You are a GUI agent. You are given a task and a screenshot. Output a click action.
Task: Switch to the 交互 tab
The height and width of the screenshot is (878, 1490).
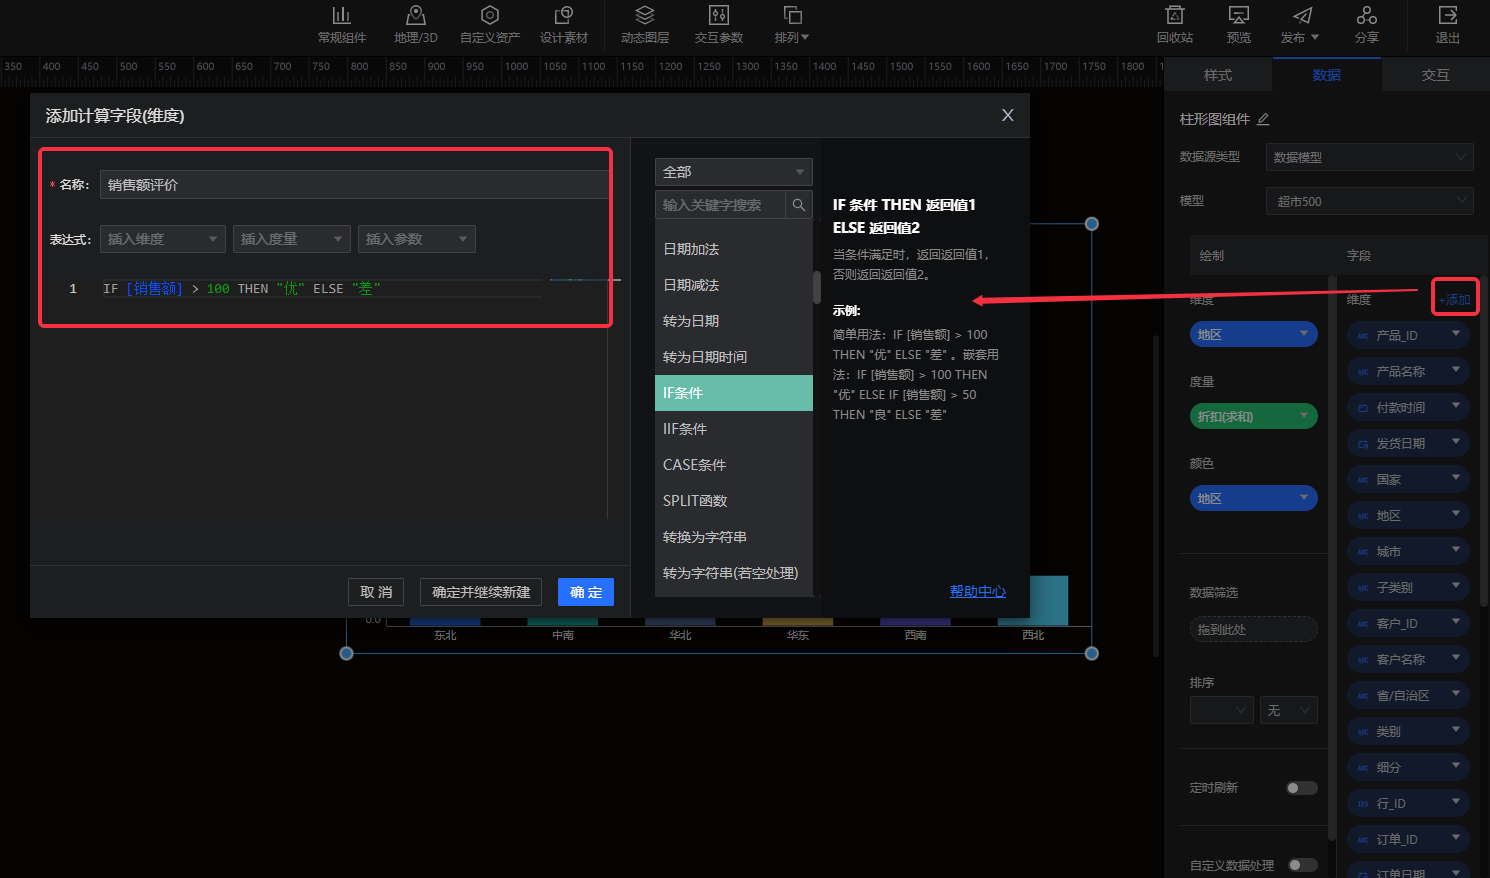[1435, 75]
